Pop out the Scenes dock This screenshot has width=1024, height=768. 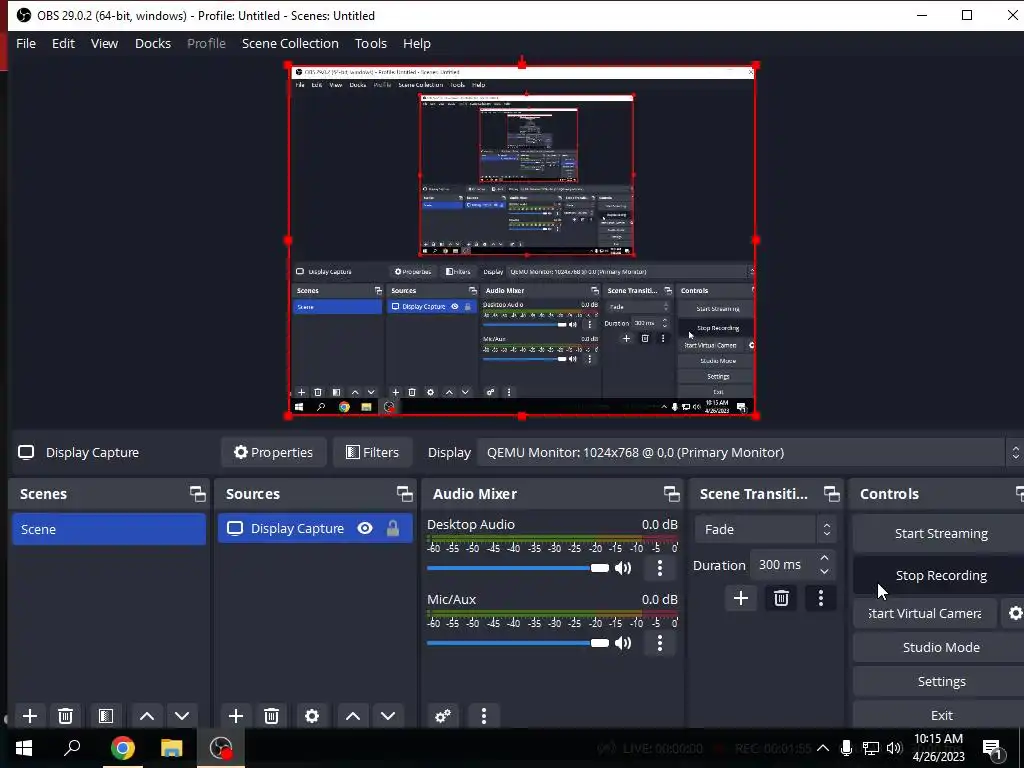pos(198,494)
